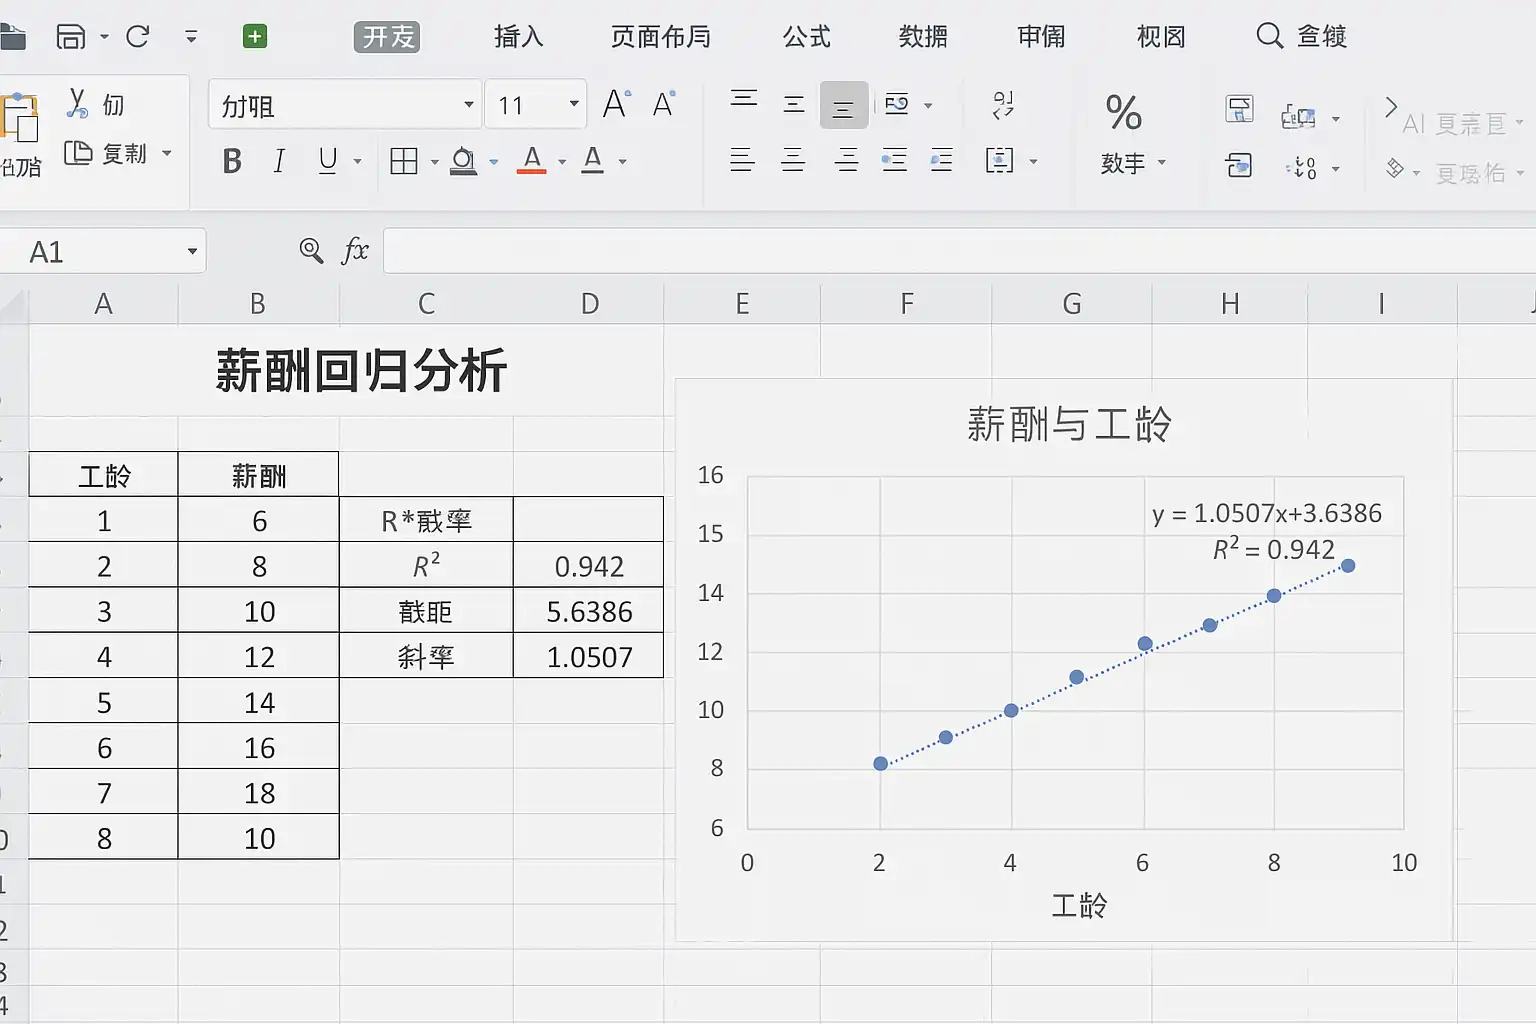
Task: Click the fx insert function icon
Action: 355,250
